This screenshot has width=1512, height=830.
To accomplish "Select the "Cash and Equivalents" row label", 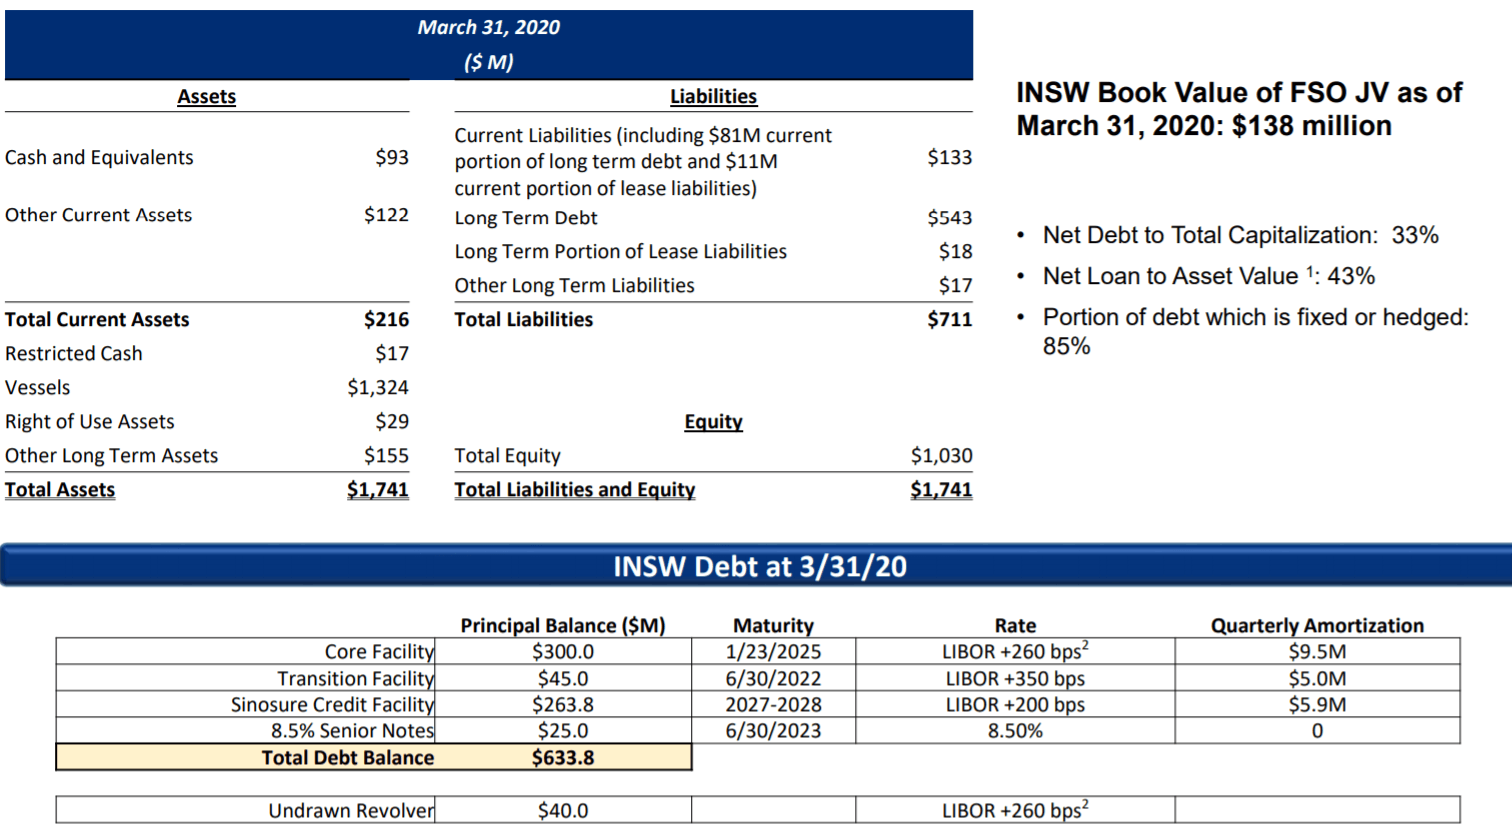I will tap(99, 157).
